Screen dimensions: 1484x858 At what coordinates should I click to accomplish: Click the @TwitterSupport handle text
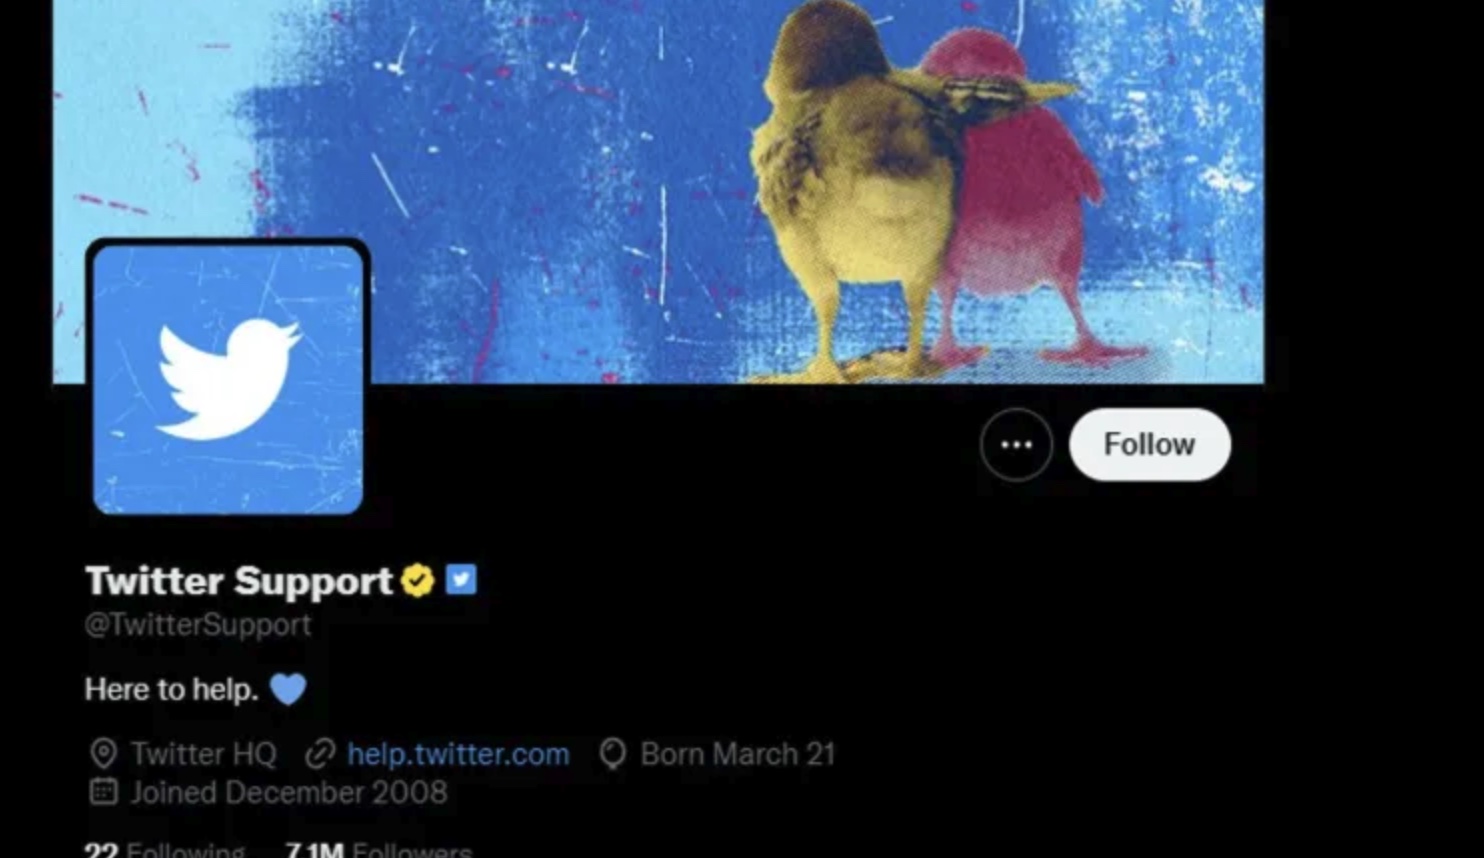click(x=198, y=625)
